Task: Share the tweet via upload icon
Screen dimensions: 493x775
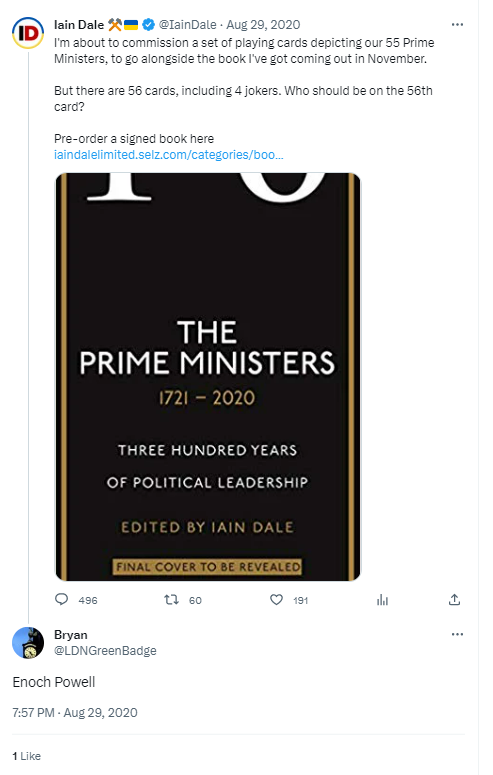Action: click(x=454, y=600)
